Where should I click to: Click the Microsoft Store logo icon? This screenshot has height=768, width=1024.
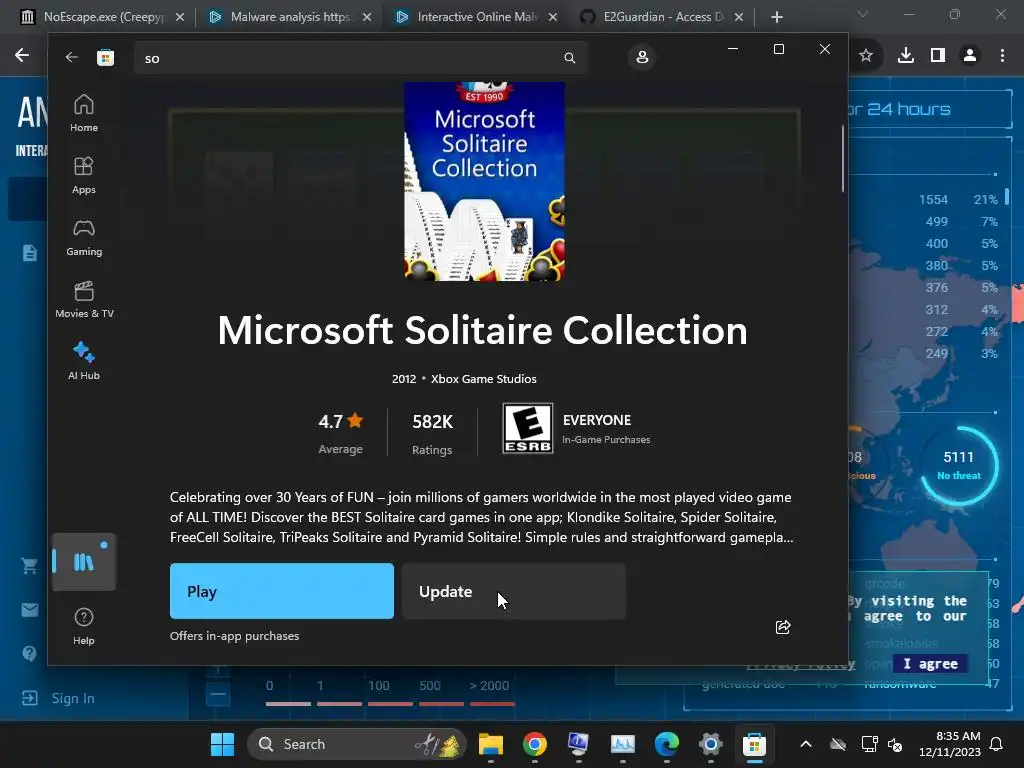click(x=106, y=57)
